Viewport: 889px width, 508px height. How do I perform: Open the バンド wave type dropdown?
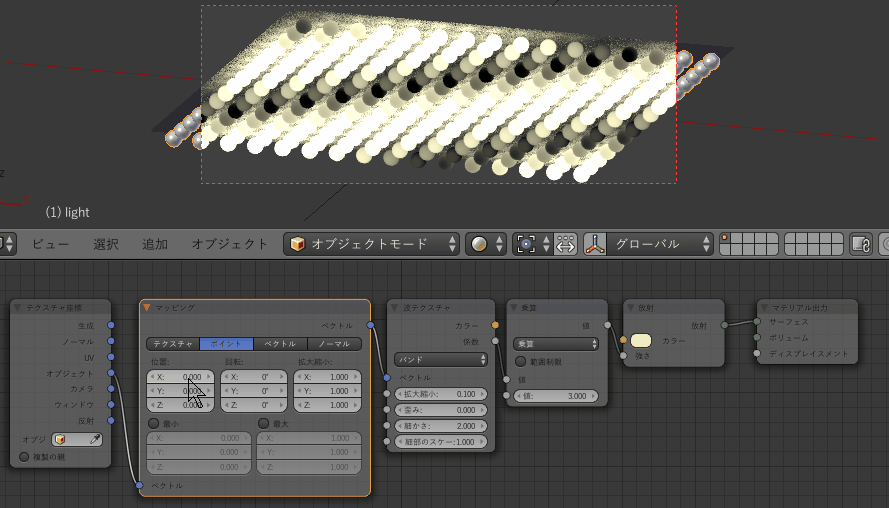tap(441, 359)
